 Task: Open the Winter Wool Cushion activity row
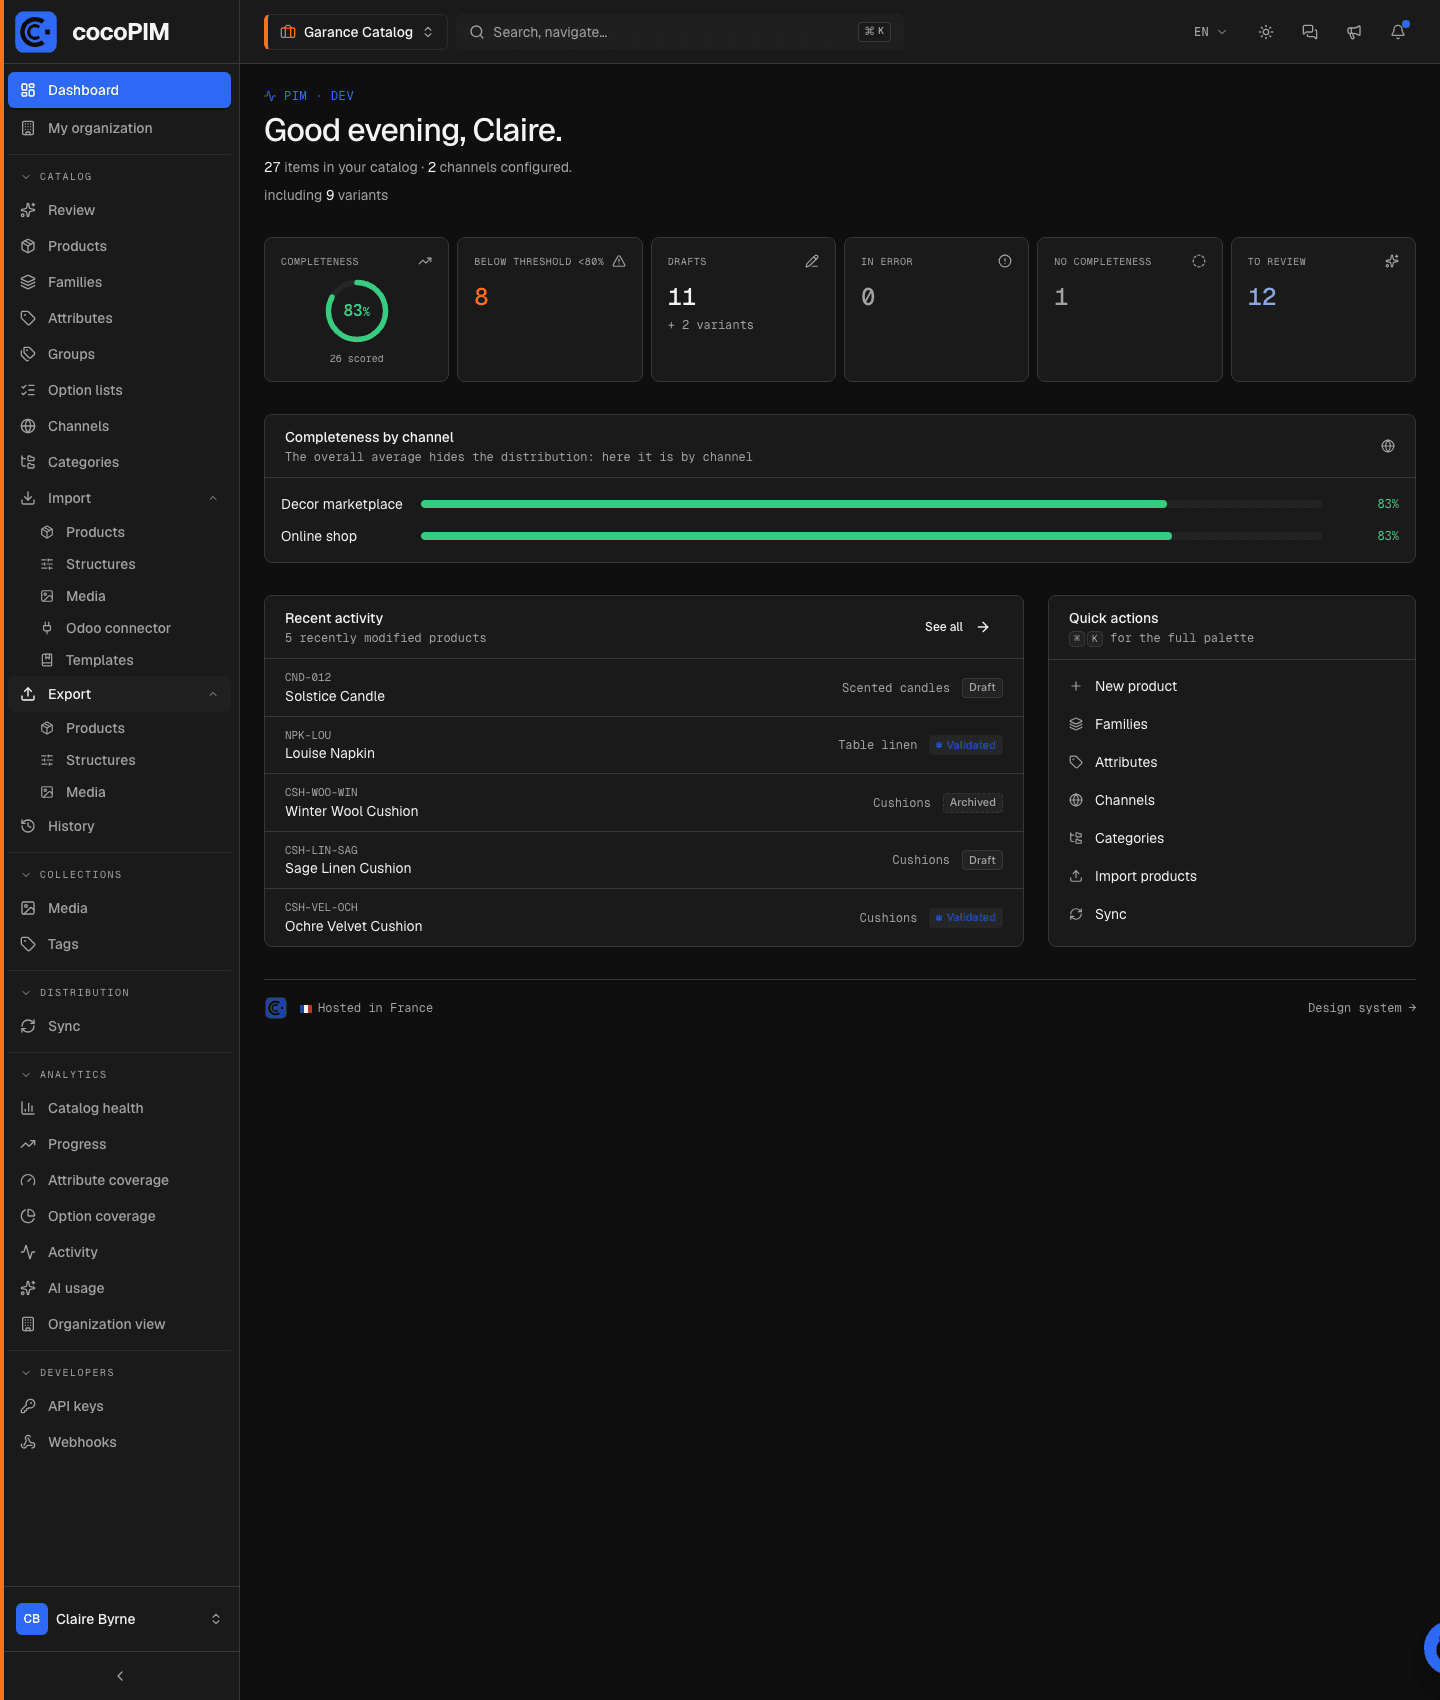(x=644, y=803)
